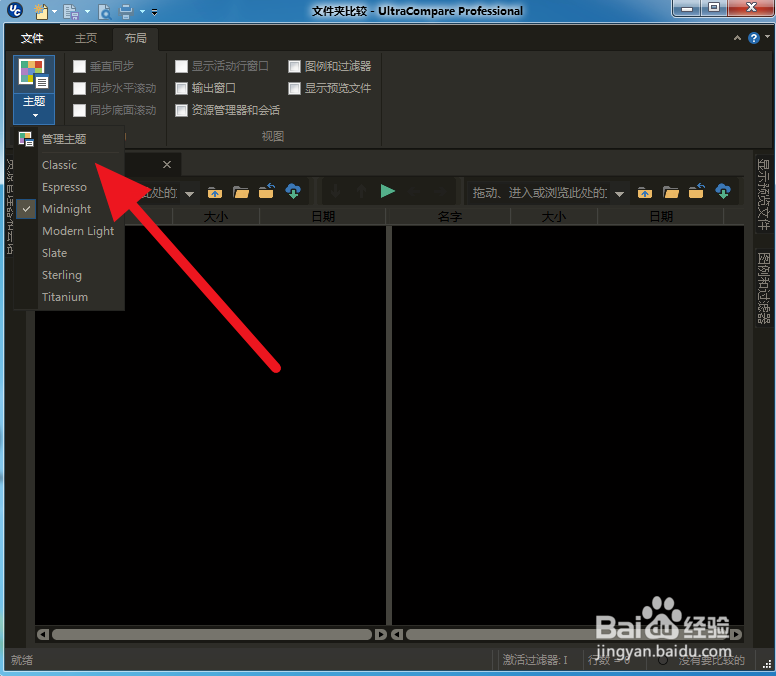776x676 pixels.
Task: Choose the Modern Light theme
Action: (69, 231)
